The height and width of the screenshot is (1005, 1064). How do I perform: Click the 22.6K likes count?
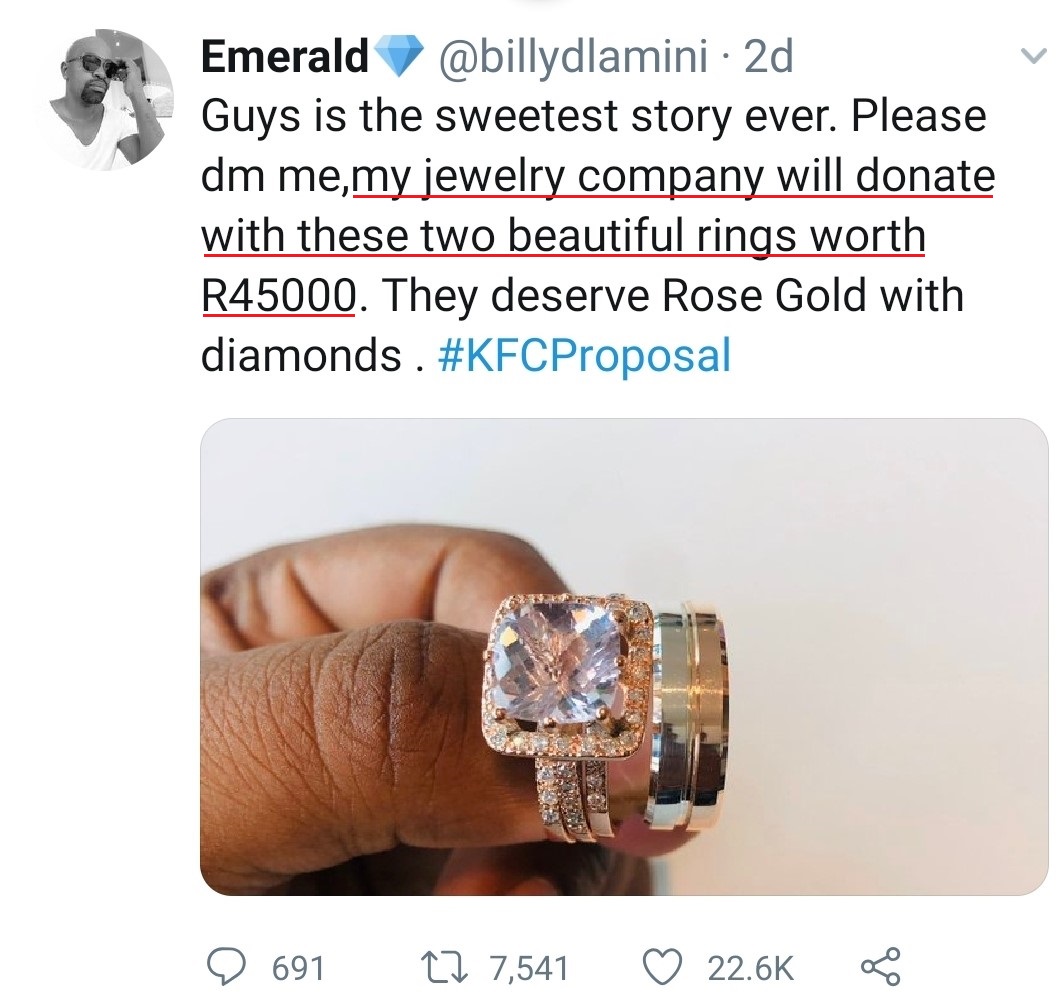click(750, 968)
